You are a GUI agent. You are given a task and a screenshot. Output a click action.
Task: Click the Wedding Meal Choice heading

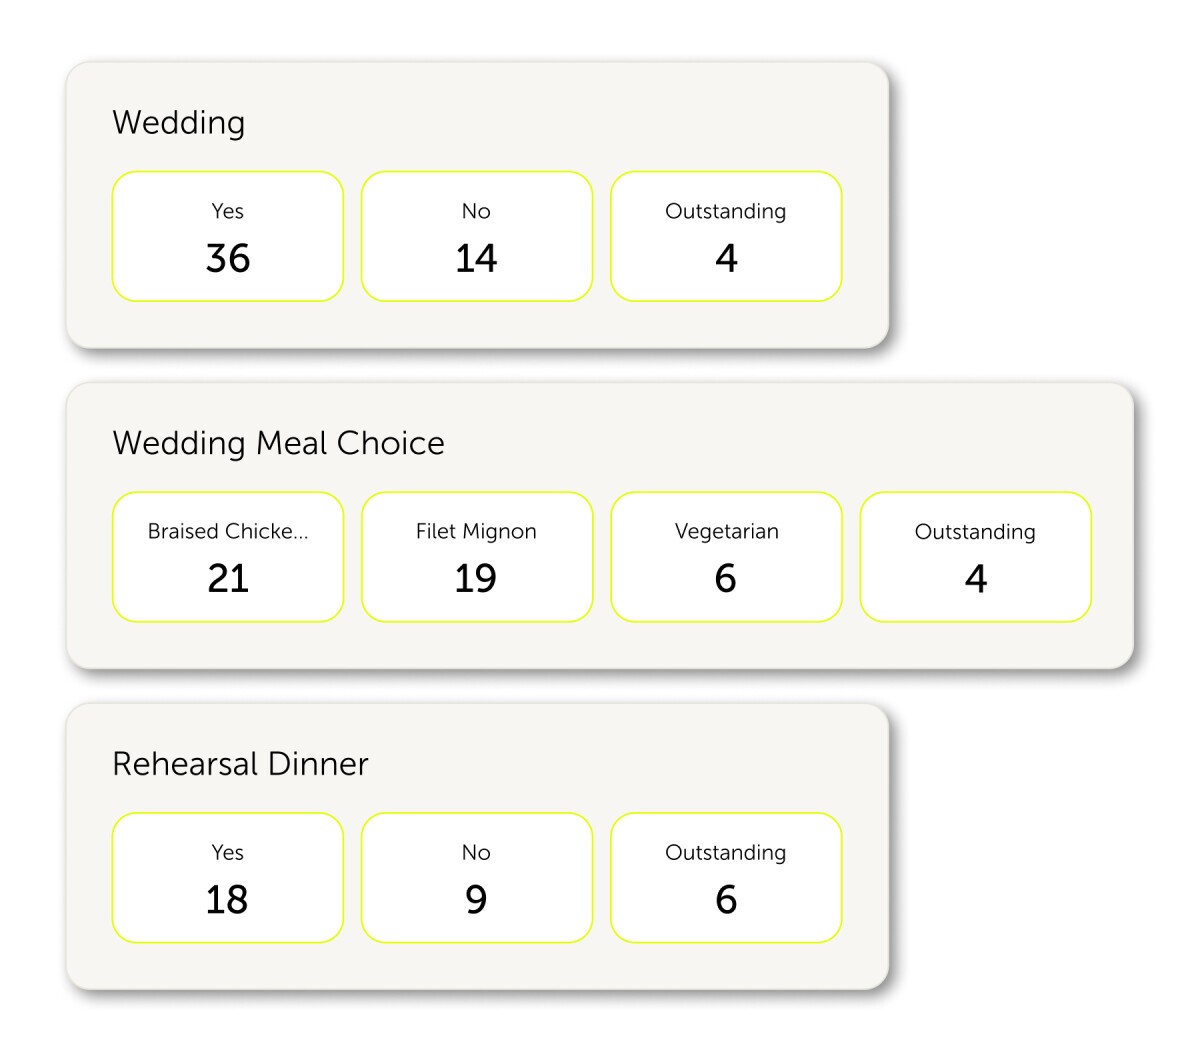point(278,443)
